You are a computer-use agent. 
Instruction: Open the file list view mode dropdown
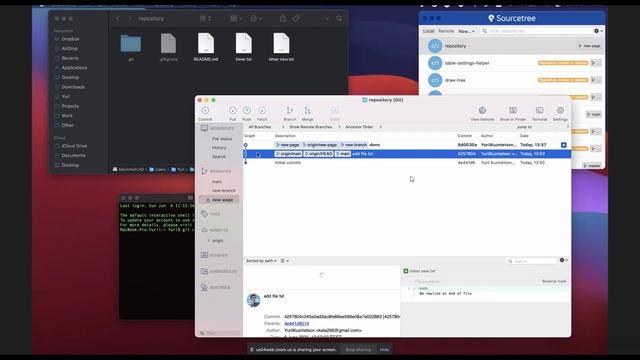pyautogui.click(x=285, y=261)
